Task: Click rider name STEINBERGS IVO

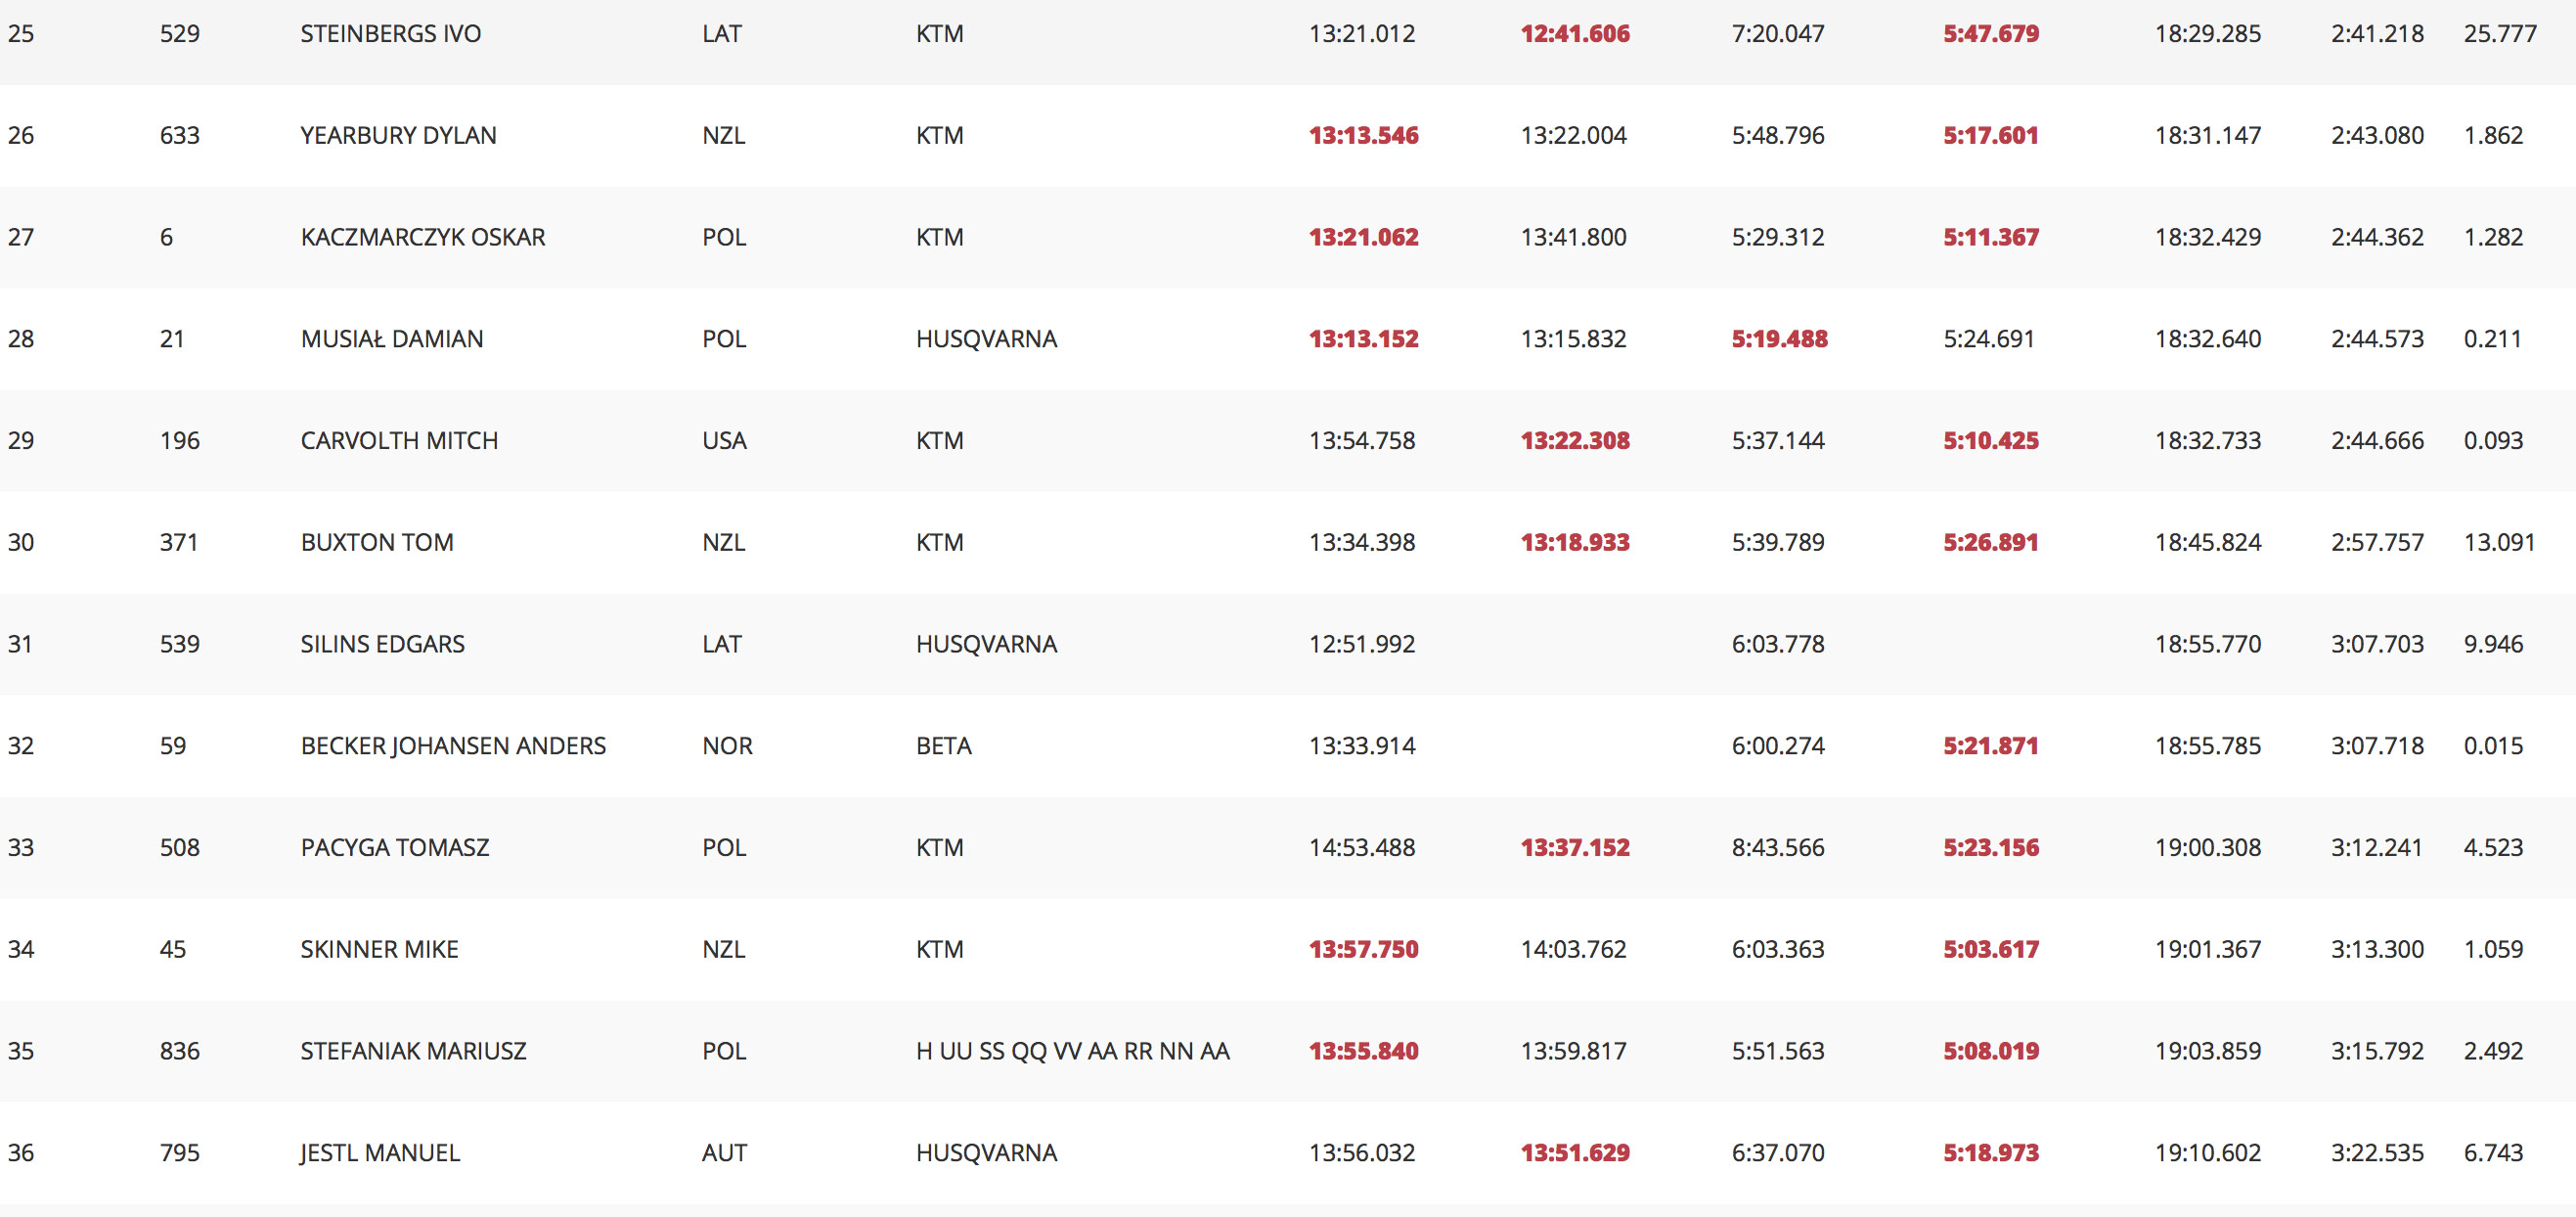Action: [390, 34]
